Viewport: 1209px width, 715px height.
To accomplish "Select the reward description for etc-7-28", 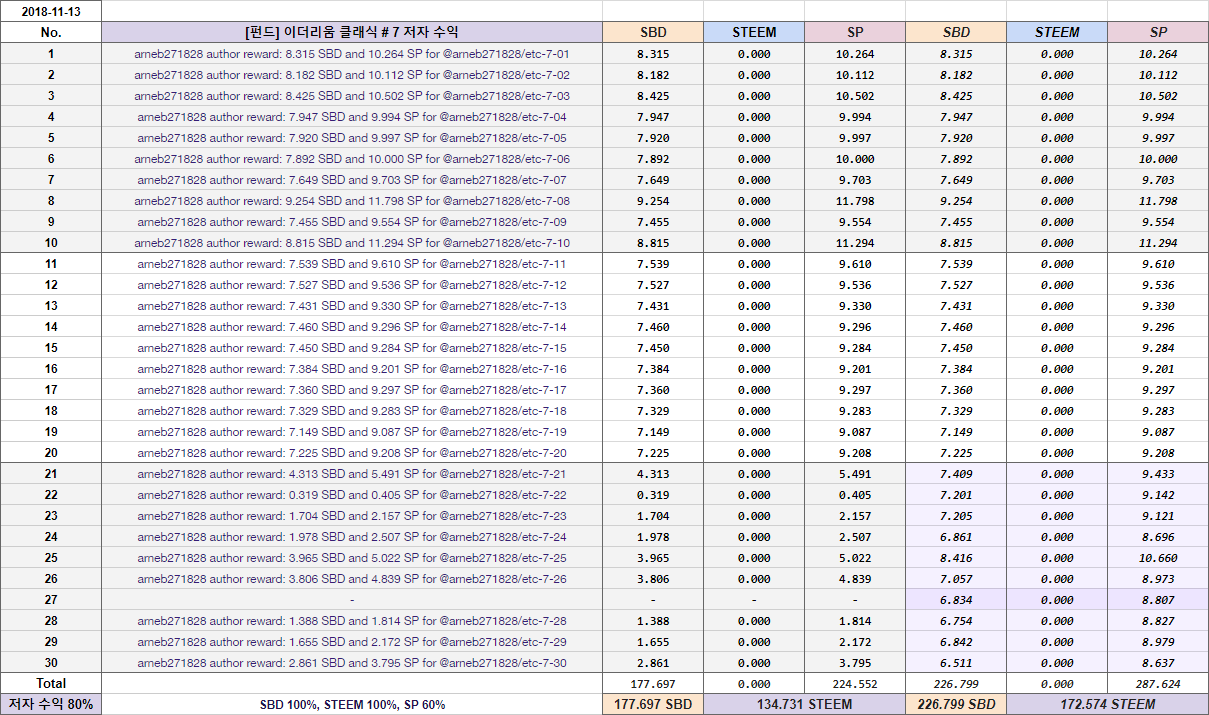I will [x=352, y=621].
